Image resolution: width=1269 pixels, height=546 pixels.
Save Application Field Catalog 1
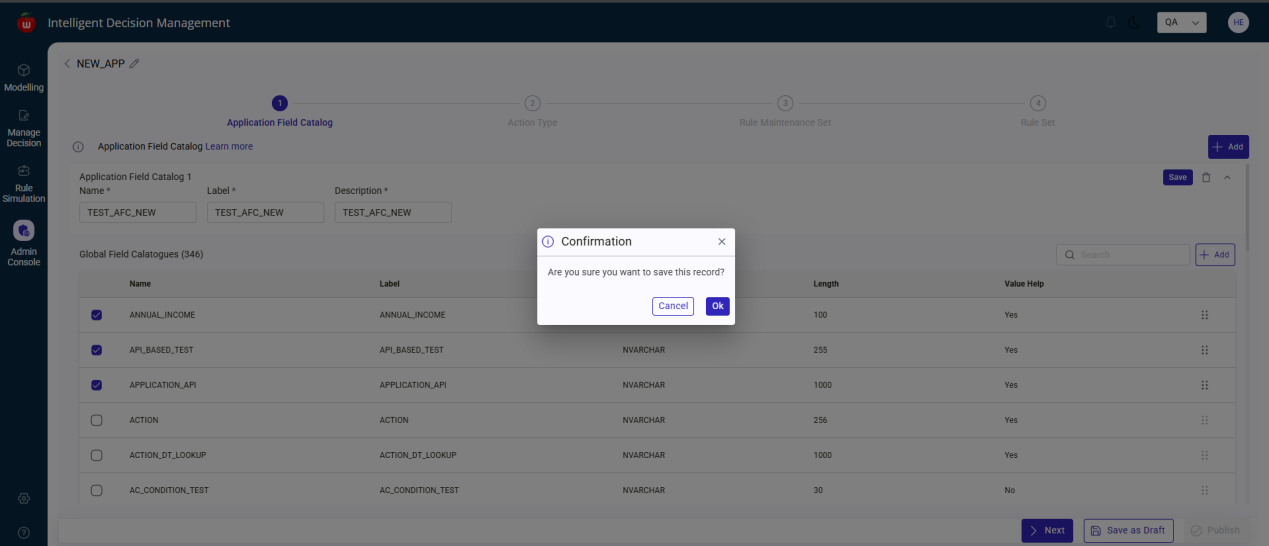(1178, 177)
